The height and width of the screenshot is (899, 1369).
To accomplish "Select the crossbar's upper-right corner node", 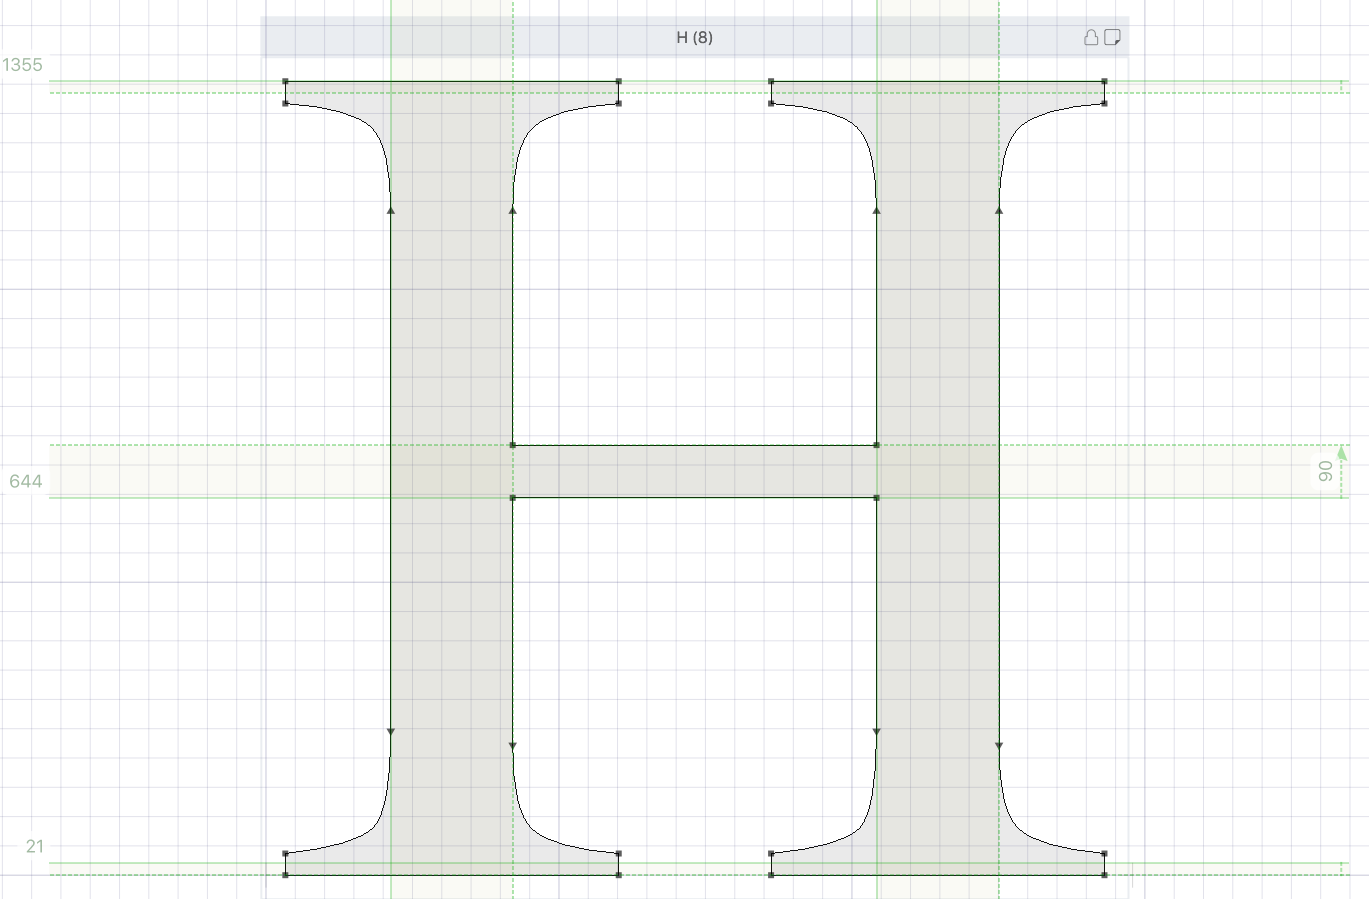I will click(877, 445).
